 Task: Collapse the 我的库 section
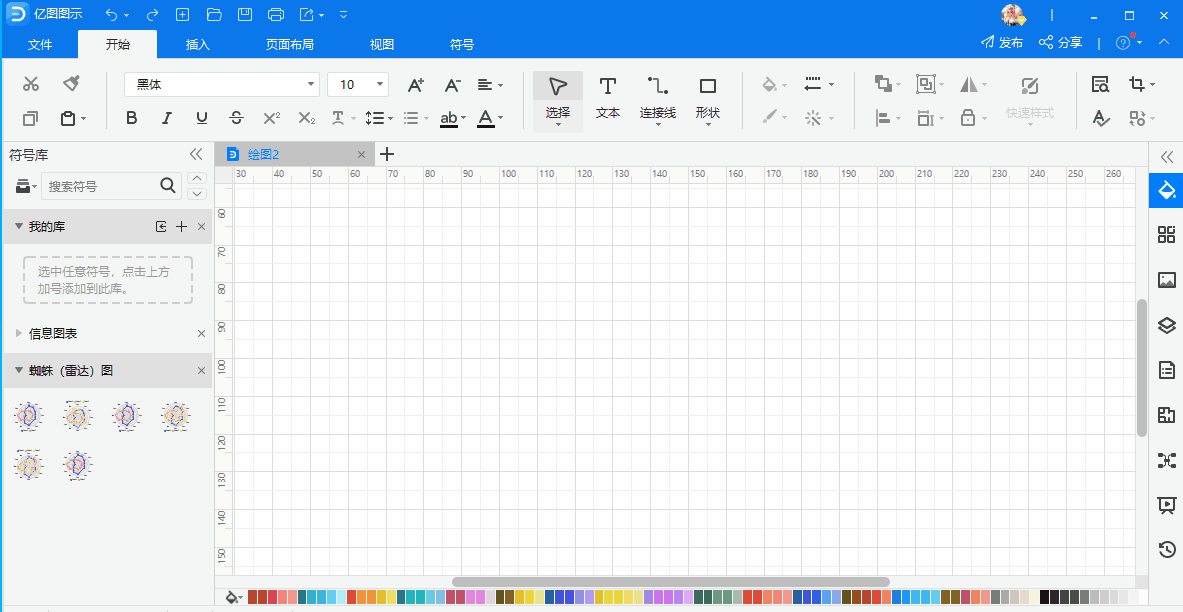coord(19,226)
